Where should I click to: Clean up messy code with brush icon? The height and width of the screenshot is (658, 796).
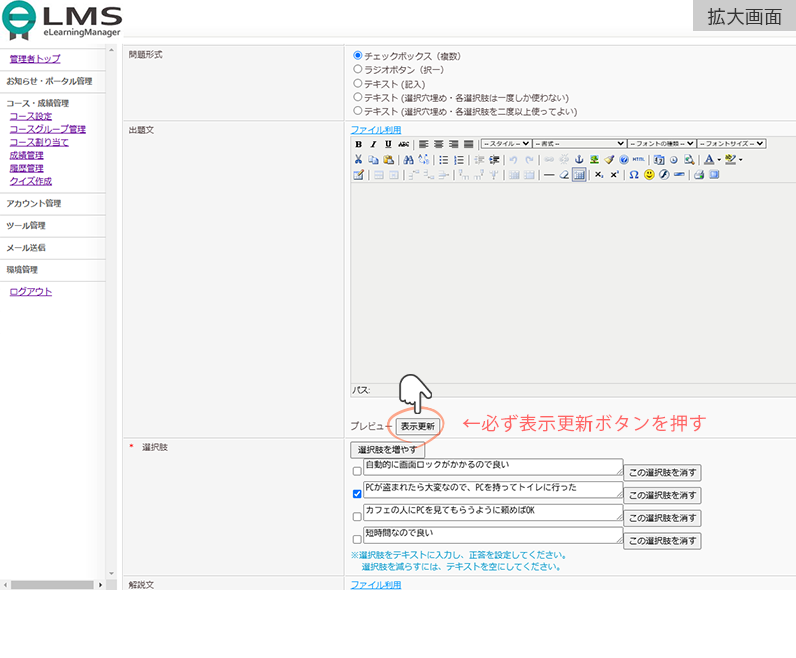point(609,159)
